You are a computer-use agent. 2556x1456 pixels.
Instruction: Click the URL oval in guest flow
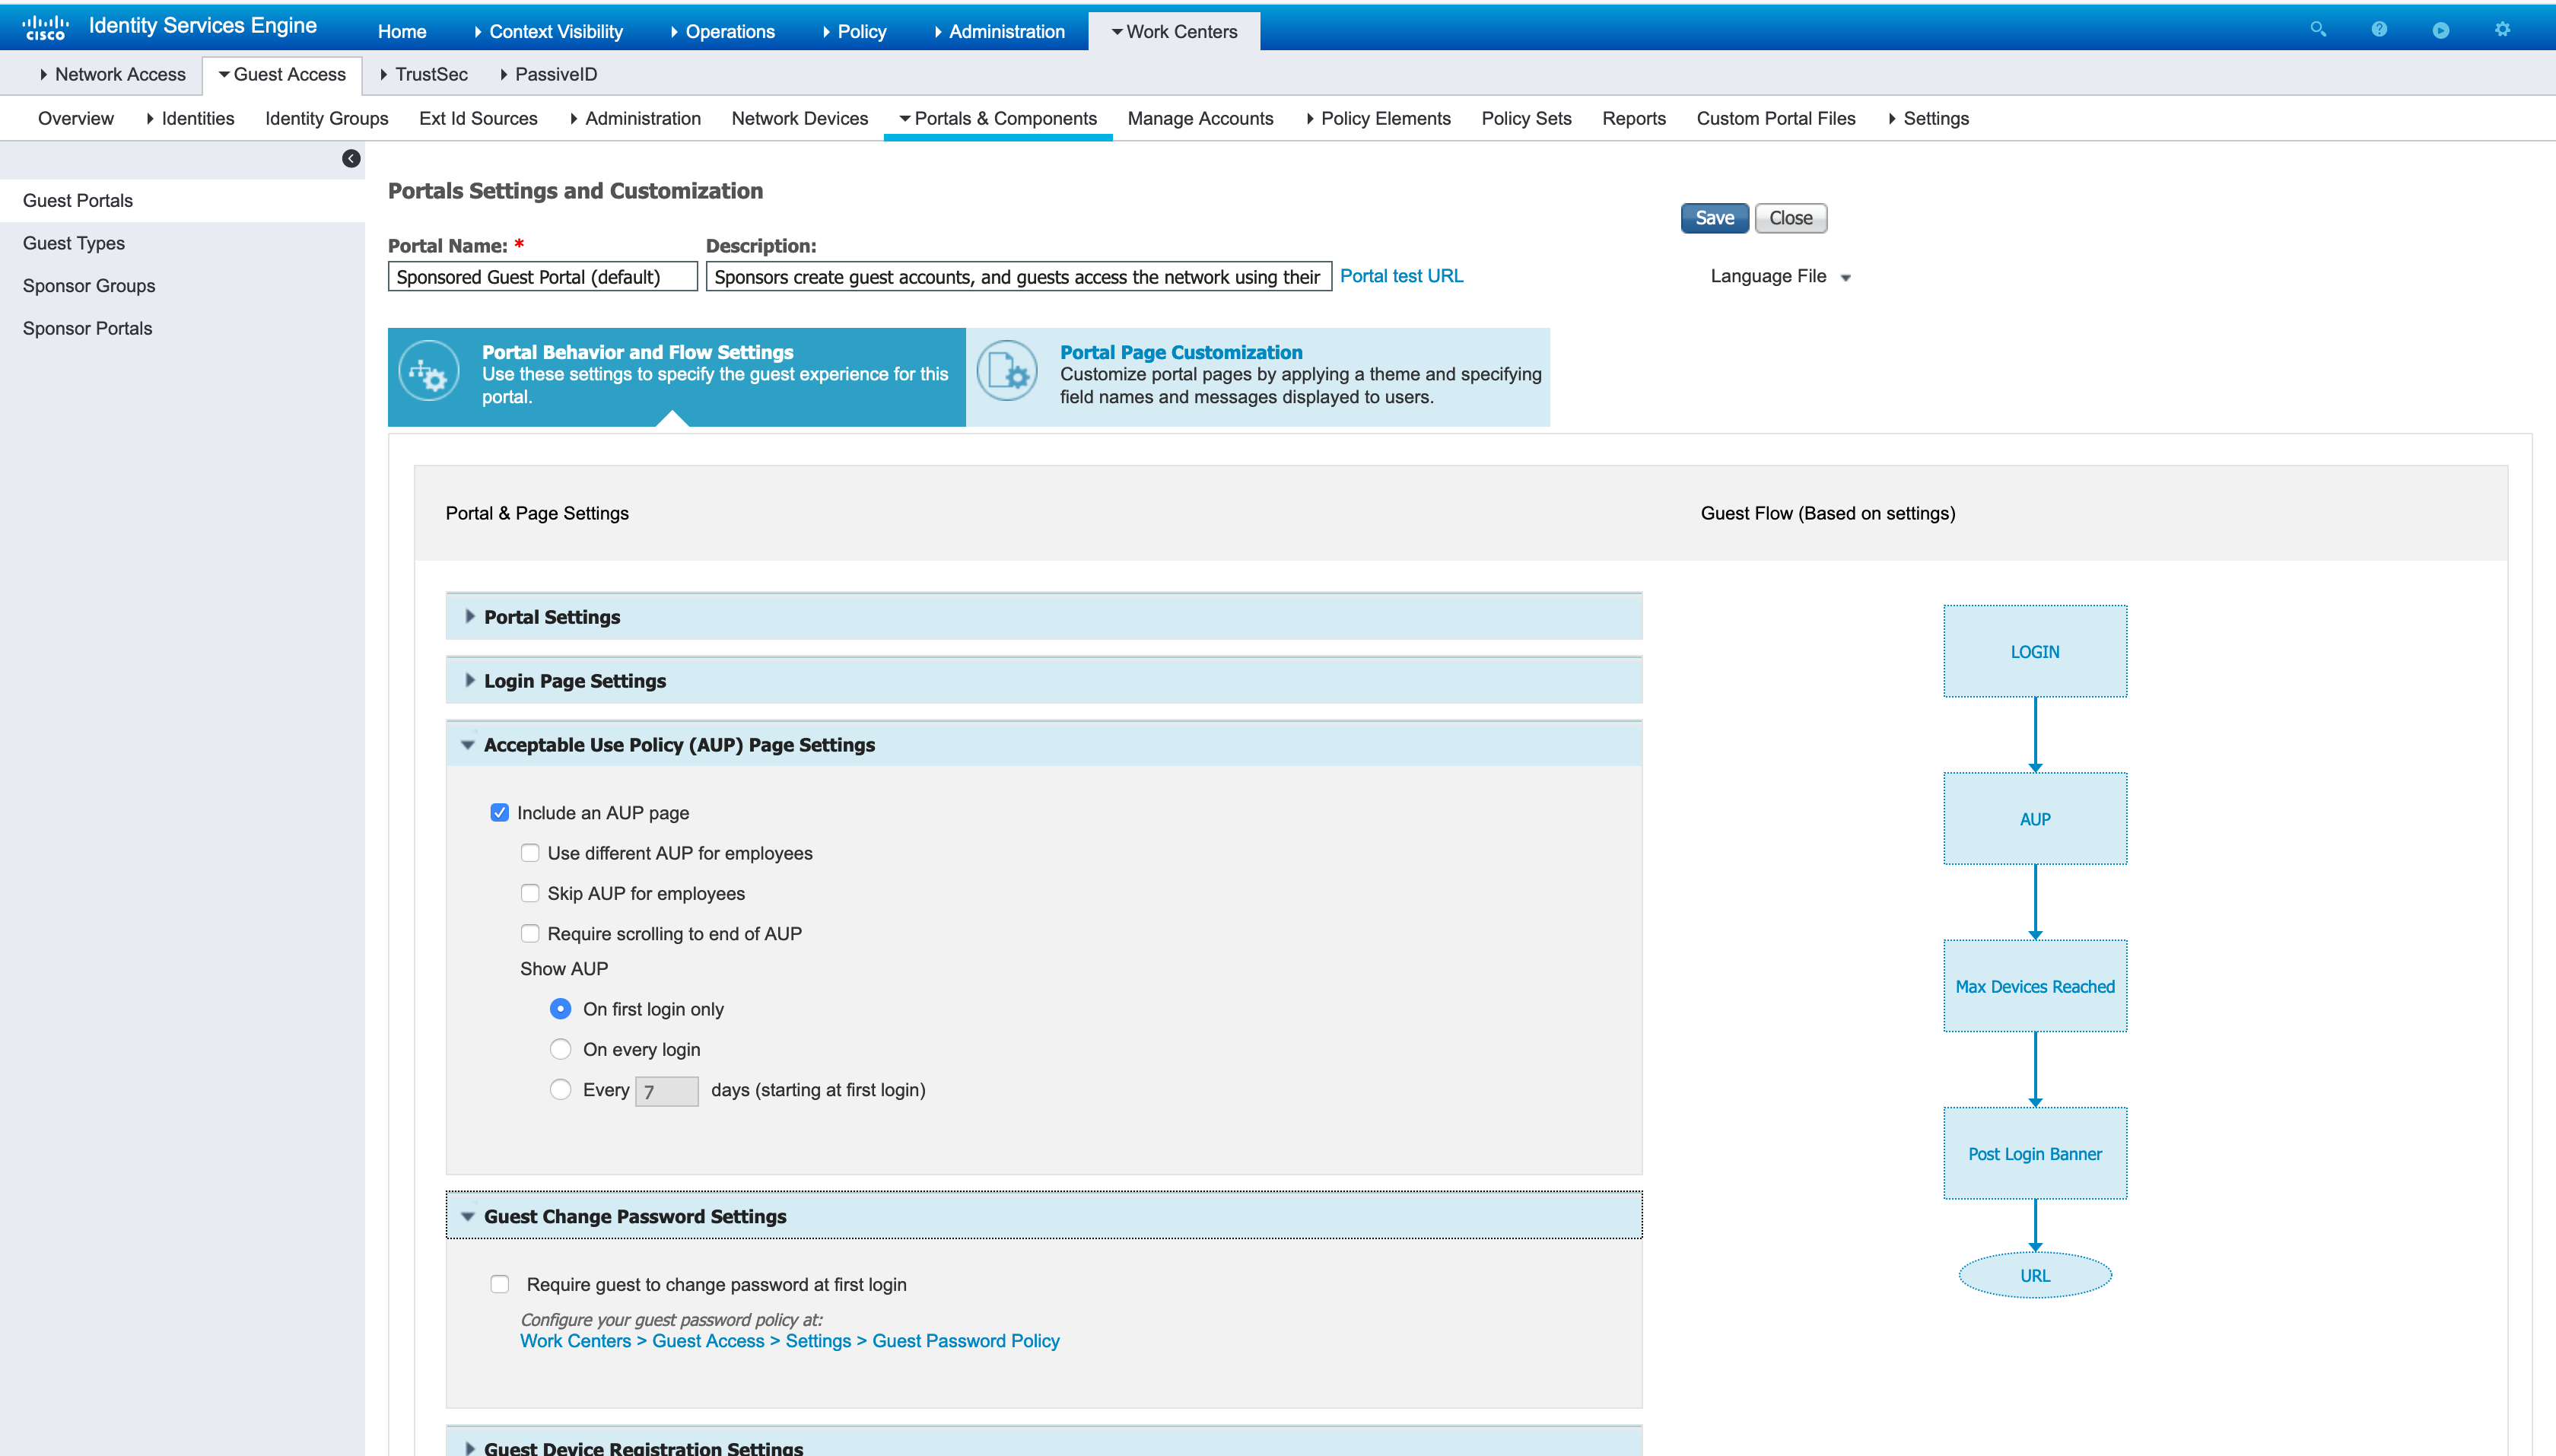pos(2034,1275)
